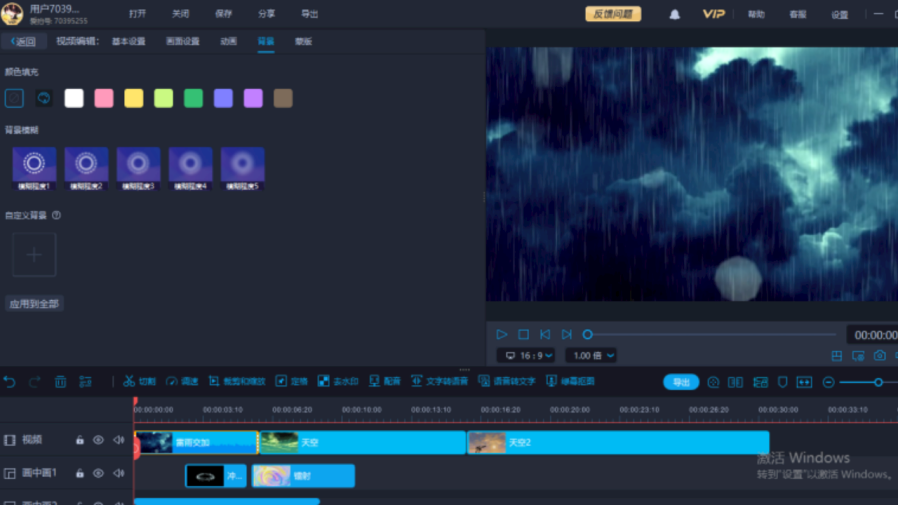
Task: Select the 模糊程度3 background blur thumbnail
Action: (138, 168)
